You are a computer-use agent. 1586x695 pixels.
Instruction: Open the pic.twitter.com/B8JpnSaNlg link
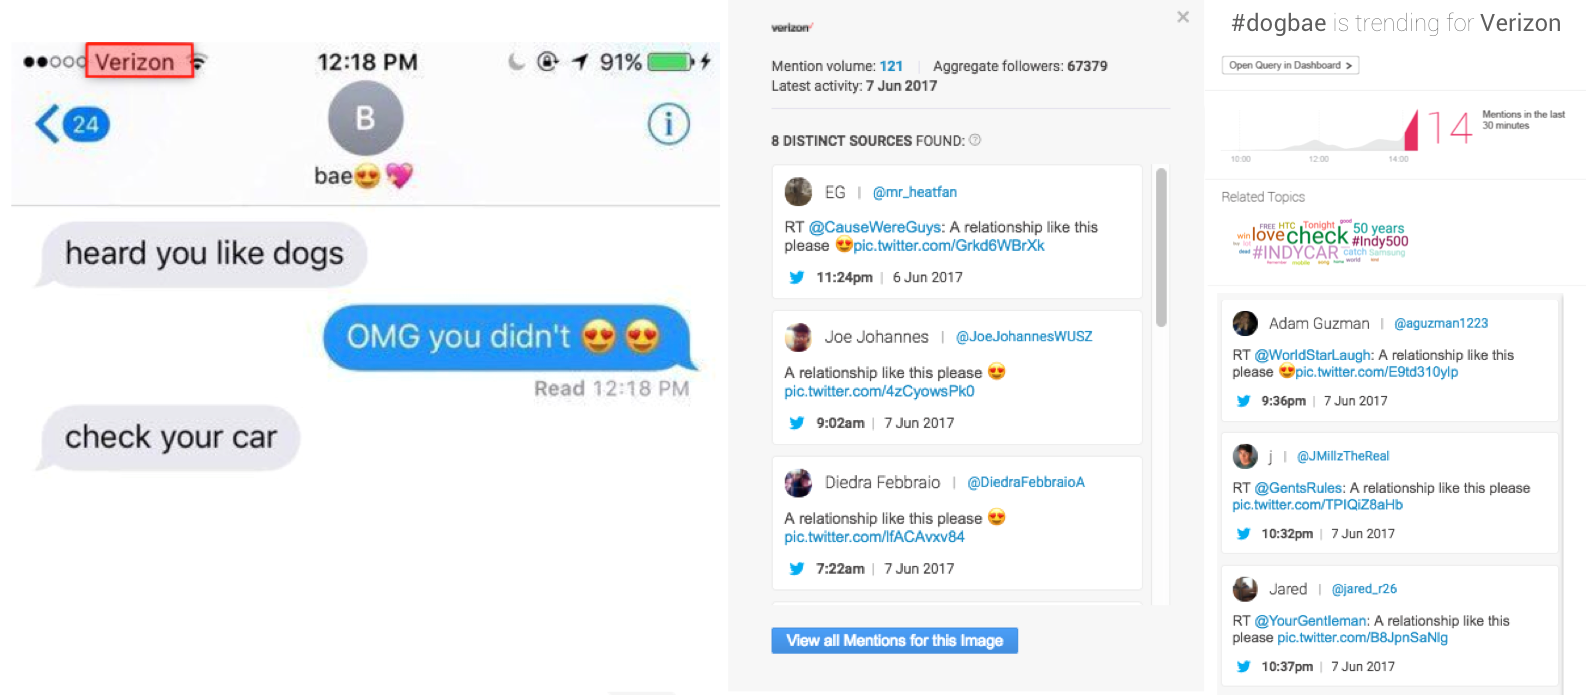click(x=1362, y=637)
